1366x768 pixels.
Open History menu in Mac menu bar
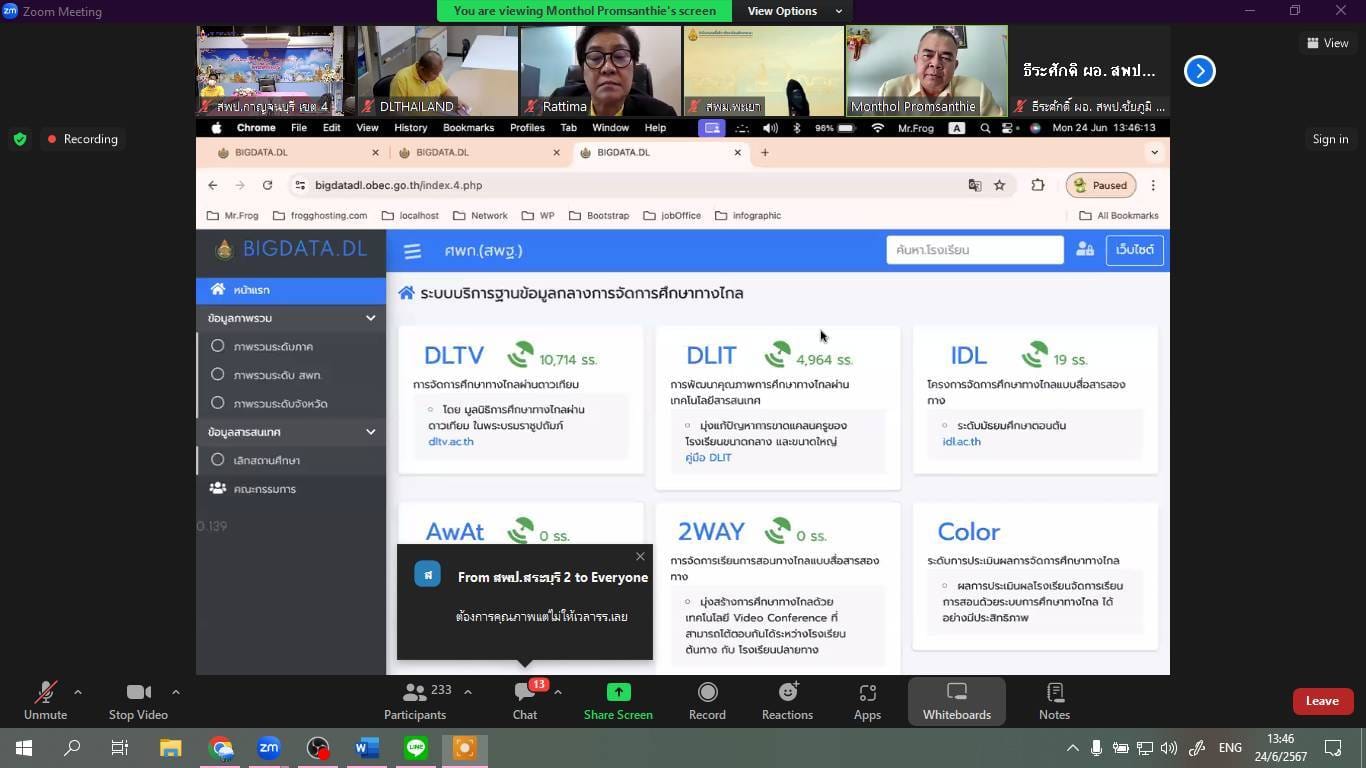(410, 128)
